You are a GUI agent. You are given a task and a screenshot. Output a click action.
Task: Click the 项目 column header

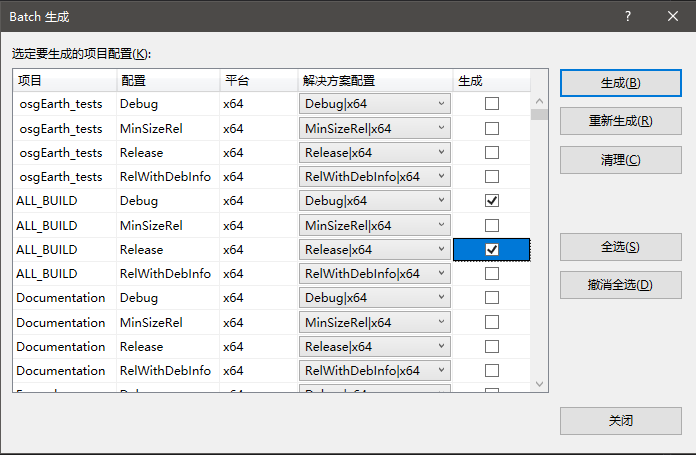point(64,80)
